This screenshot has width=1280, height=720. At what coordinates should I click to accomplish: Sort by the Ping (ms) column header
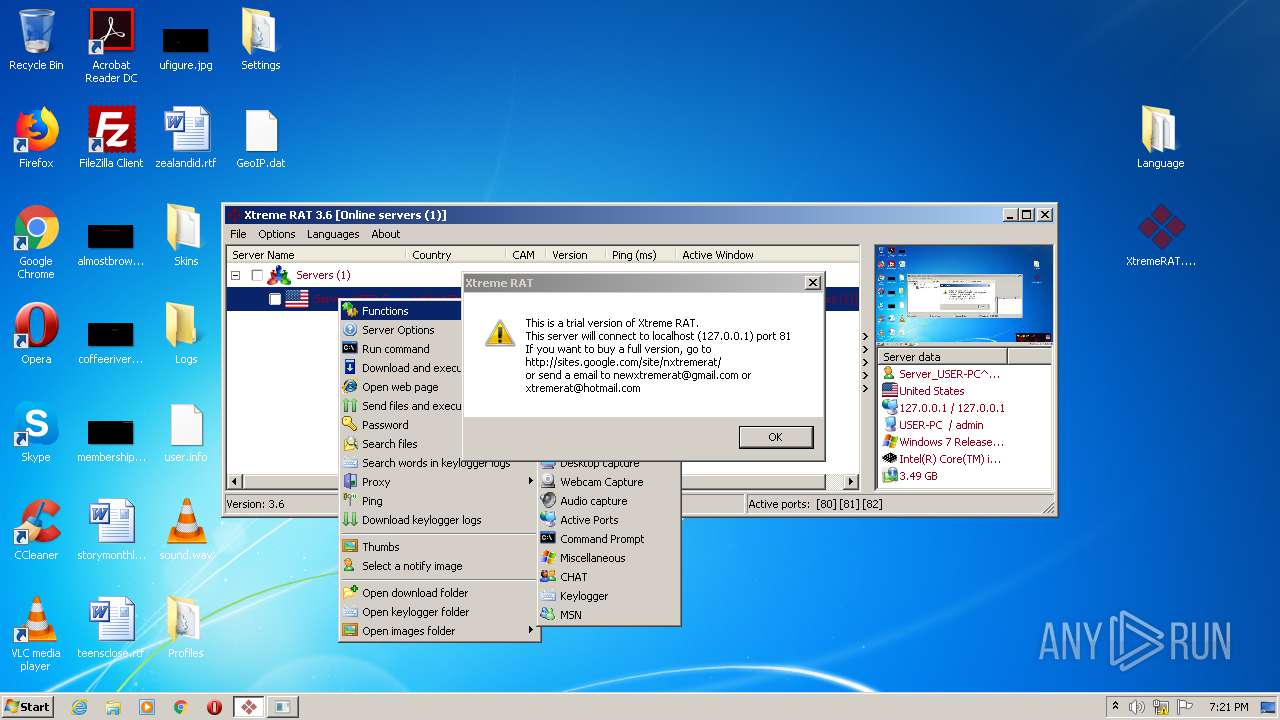pyautogui.click(x=641, y=255)
